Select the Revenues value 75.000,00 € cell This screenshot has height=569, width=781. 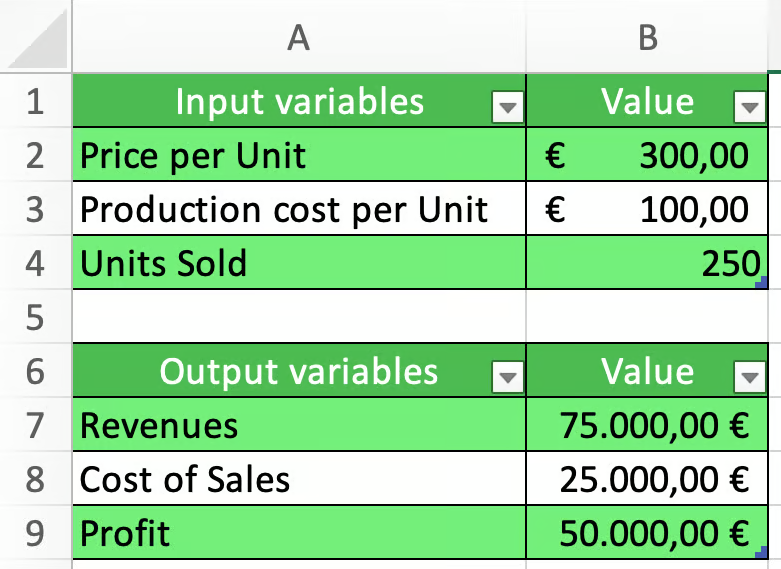click(x=647, y=425)
